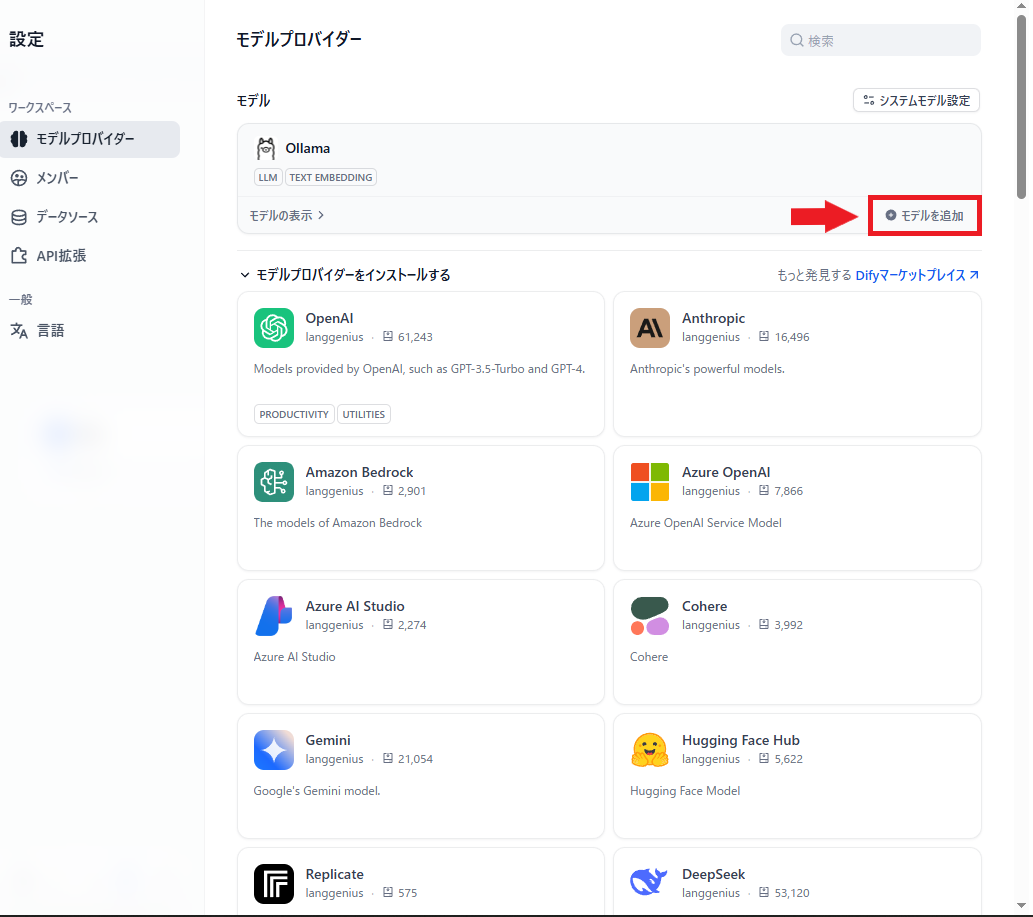Click the puzzle icon beside API拡張
Viewport: 1033px width, 917px height.
point(19,256)
